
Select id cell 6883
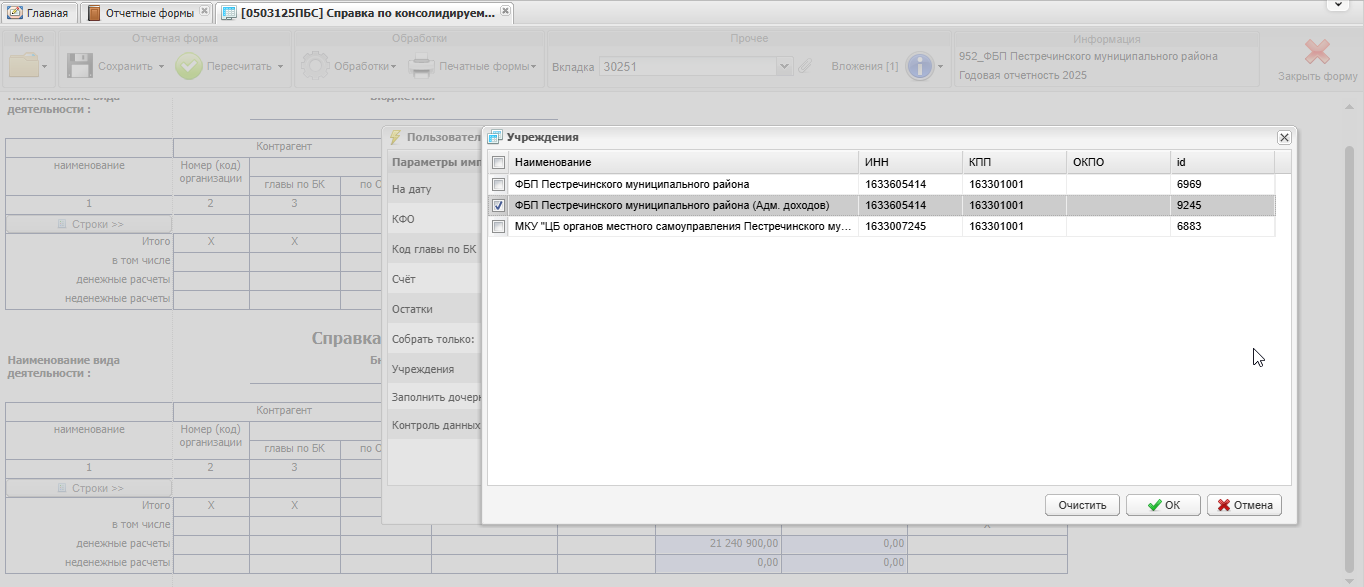(1222, 226)
